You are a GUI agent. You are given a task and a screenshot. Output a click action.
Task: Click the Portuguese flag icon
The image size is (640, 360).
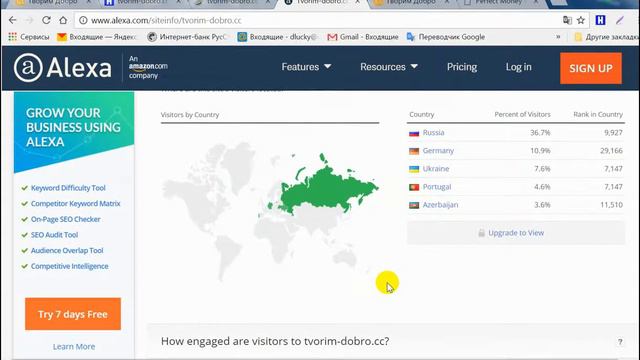pos(414,187)
